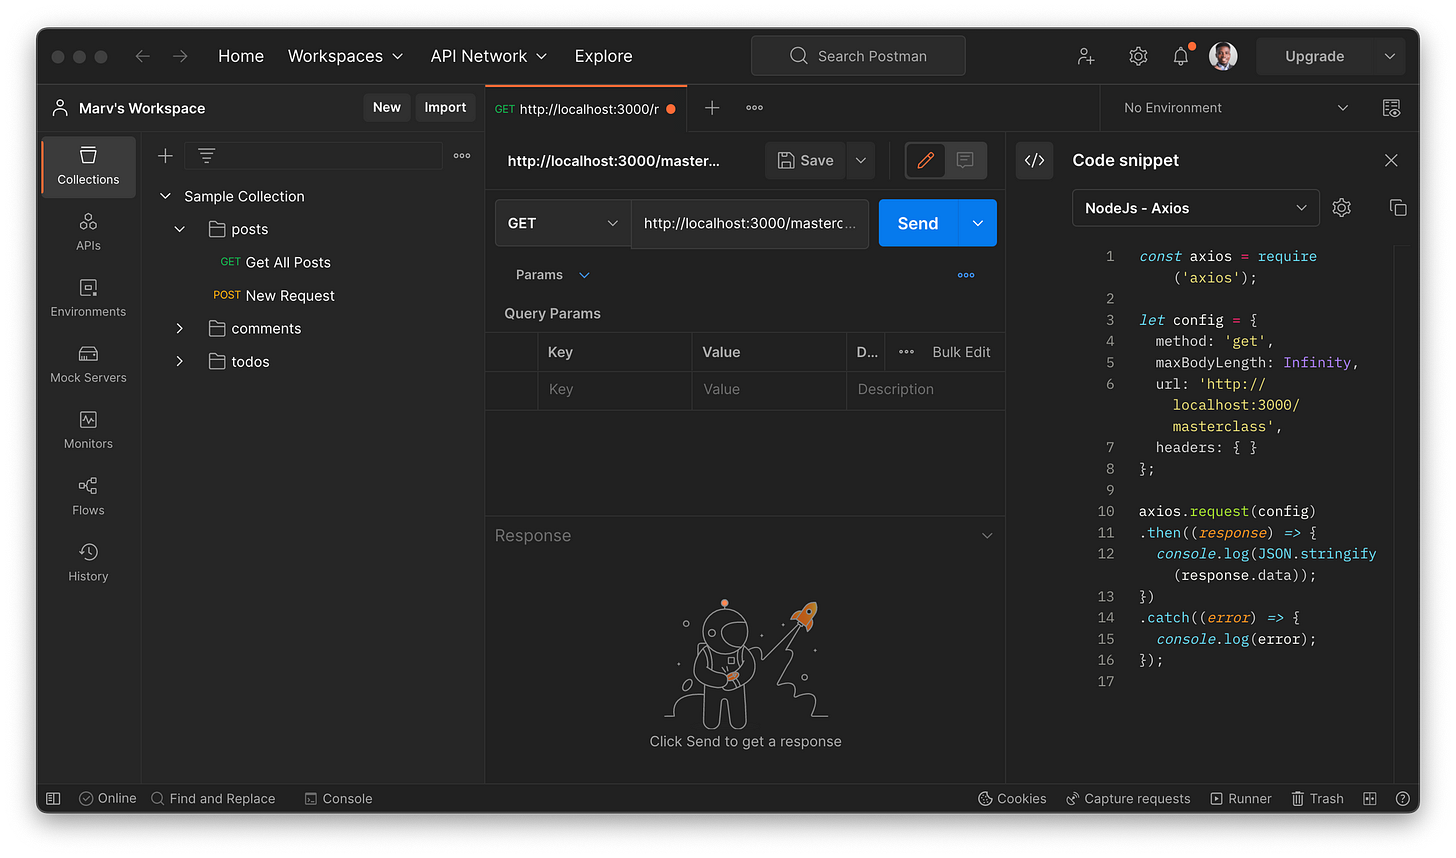Open Mock Servers in the sidebar

88,364
